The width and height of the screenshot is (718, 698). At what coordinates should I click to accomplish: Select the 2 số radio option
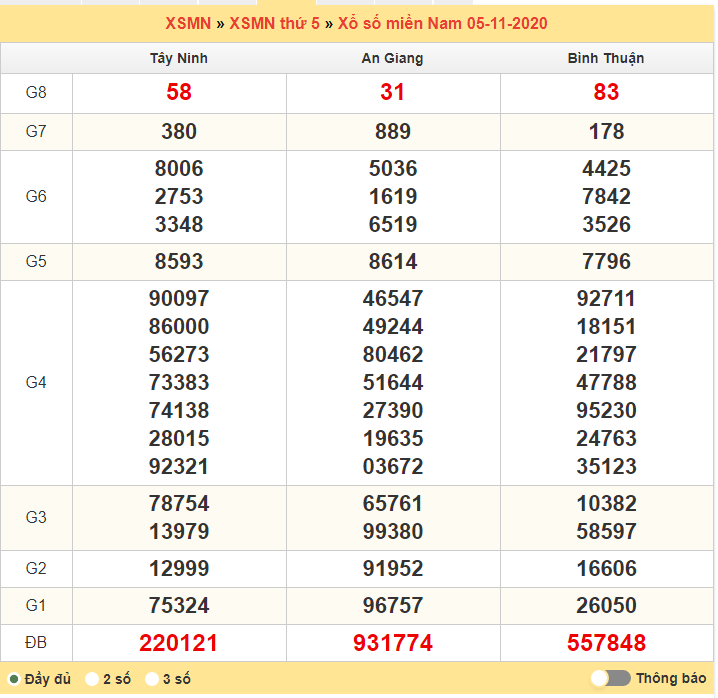[92, 679]
